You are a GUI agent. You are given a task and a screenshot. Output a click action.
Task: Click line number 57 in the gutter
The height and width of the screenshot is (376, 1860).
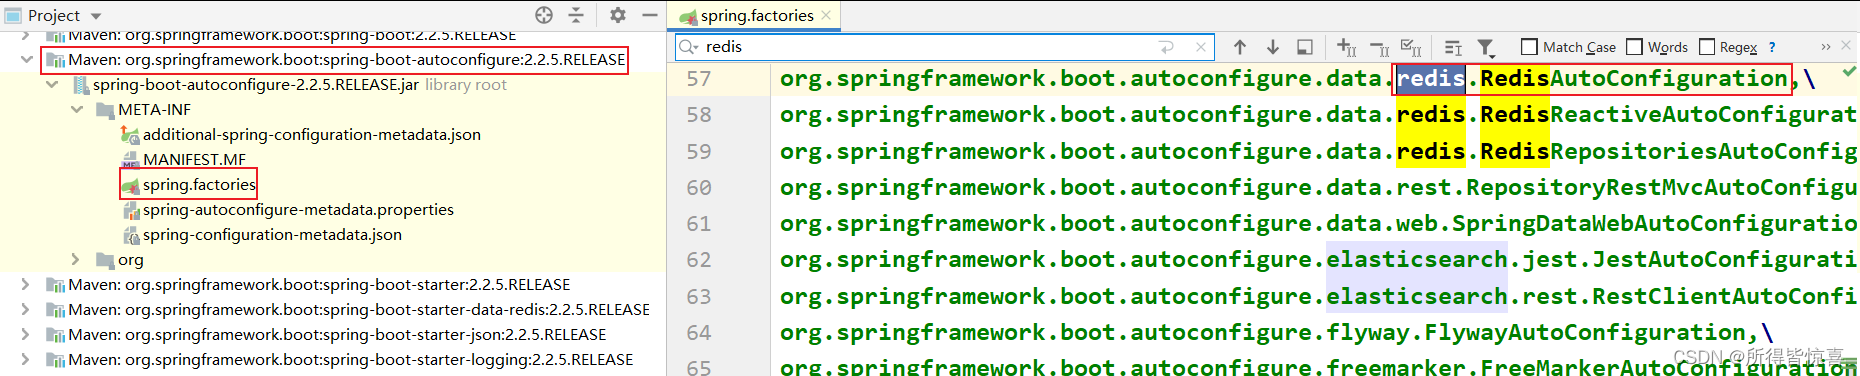(699, 79)
